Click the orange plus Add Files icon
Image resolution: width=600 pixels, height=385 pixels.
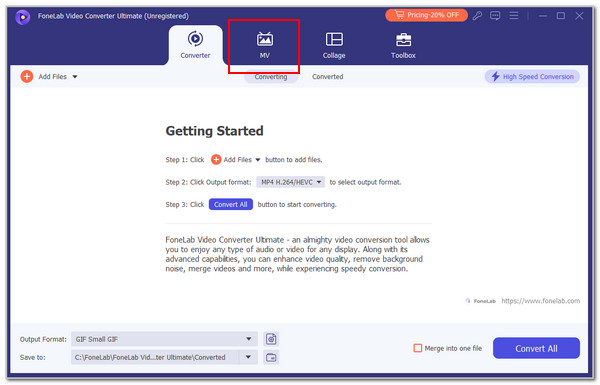click(27, 77)
